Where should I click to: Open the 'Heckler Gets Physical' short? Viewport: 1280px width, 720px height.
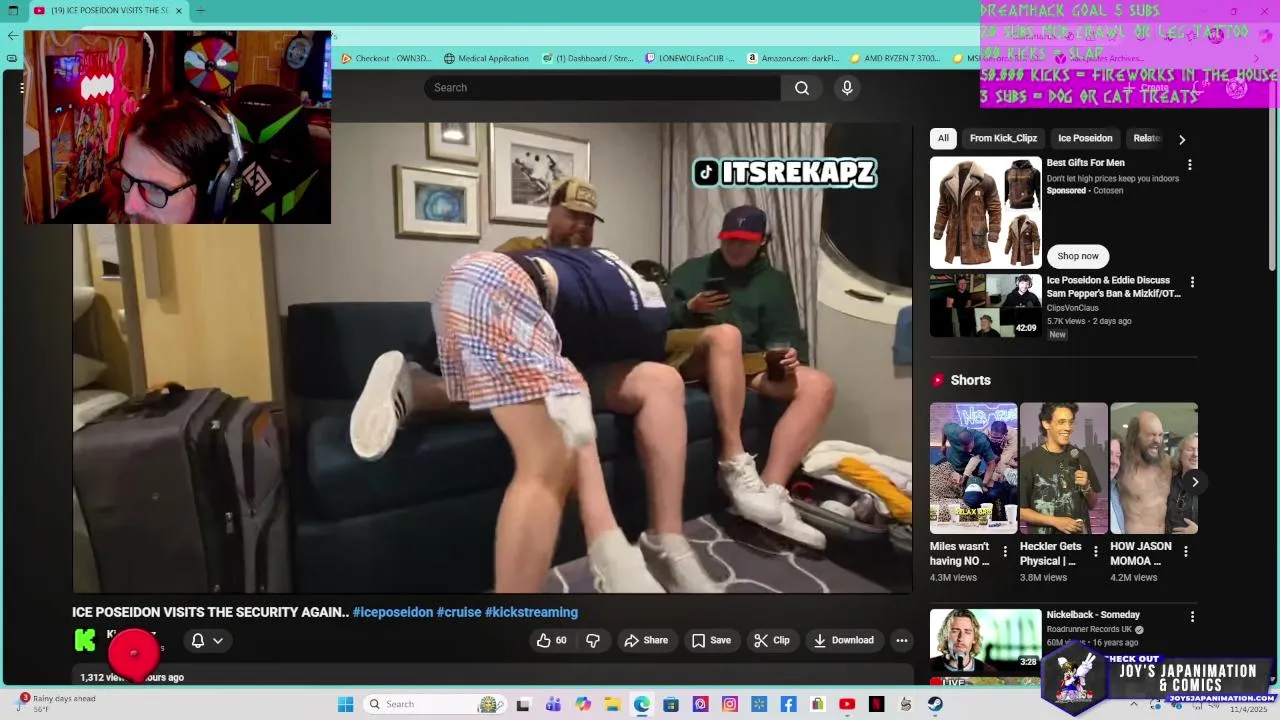pos(1064,468)
